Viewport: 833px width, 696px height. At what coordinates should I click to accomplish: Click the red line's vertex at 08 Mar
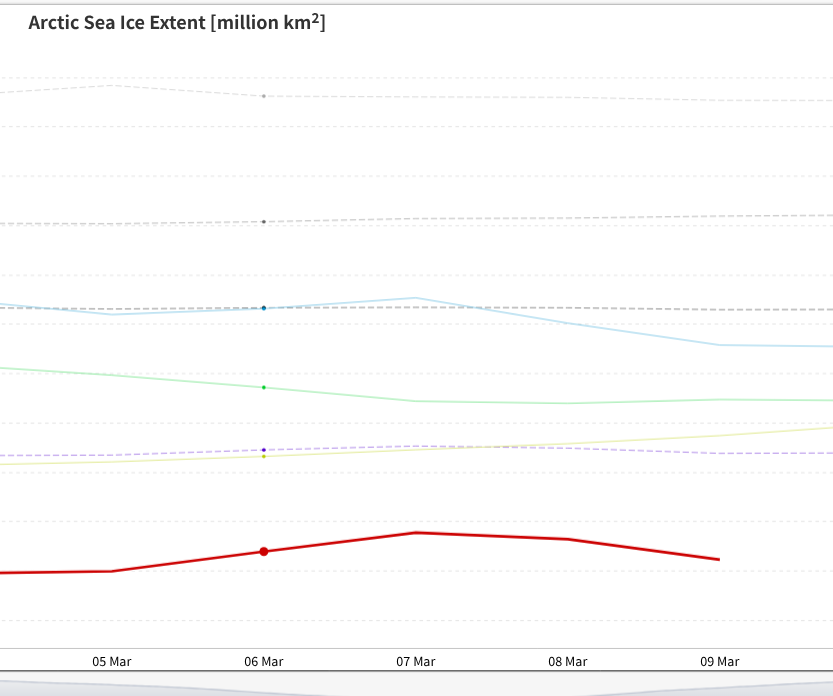point(568,539)
